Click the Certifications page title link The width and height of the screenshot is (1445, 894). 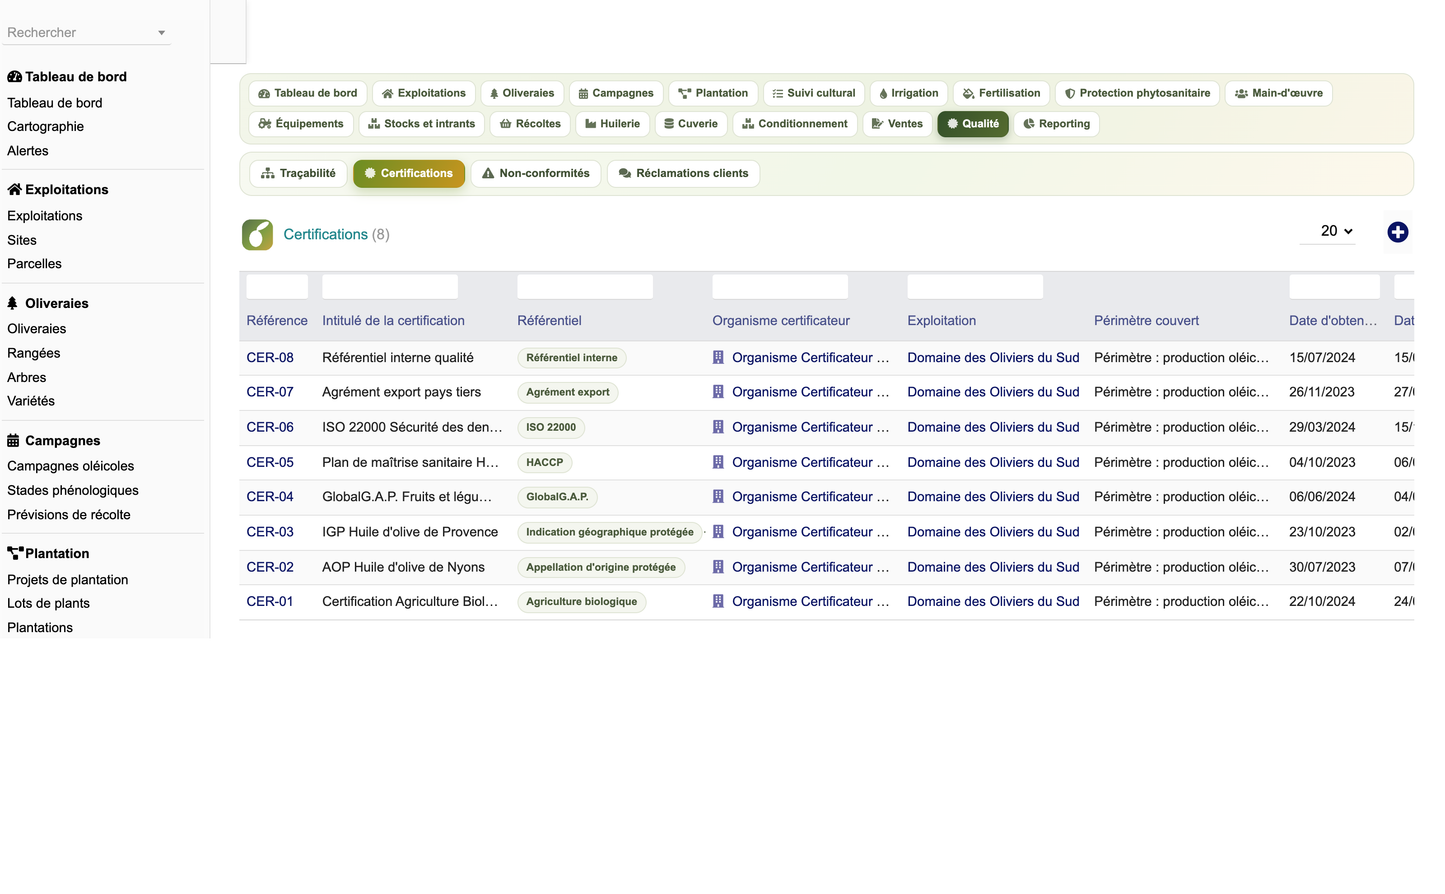(x=325, y=234)
